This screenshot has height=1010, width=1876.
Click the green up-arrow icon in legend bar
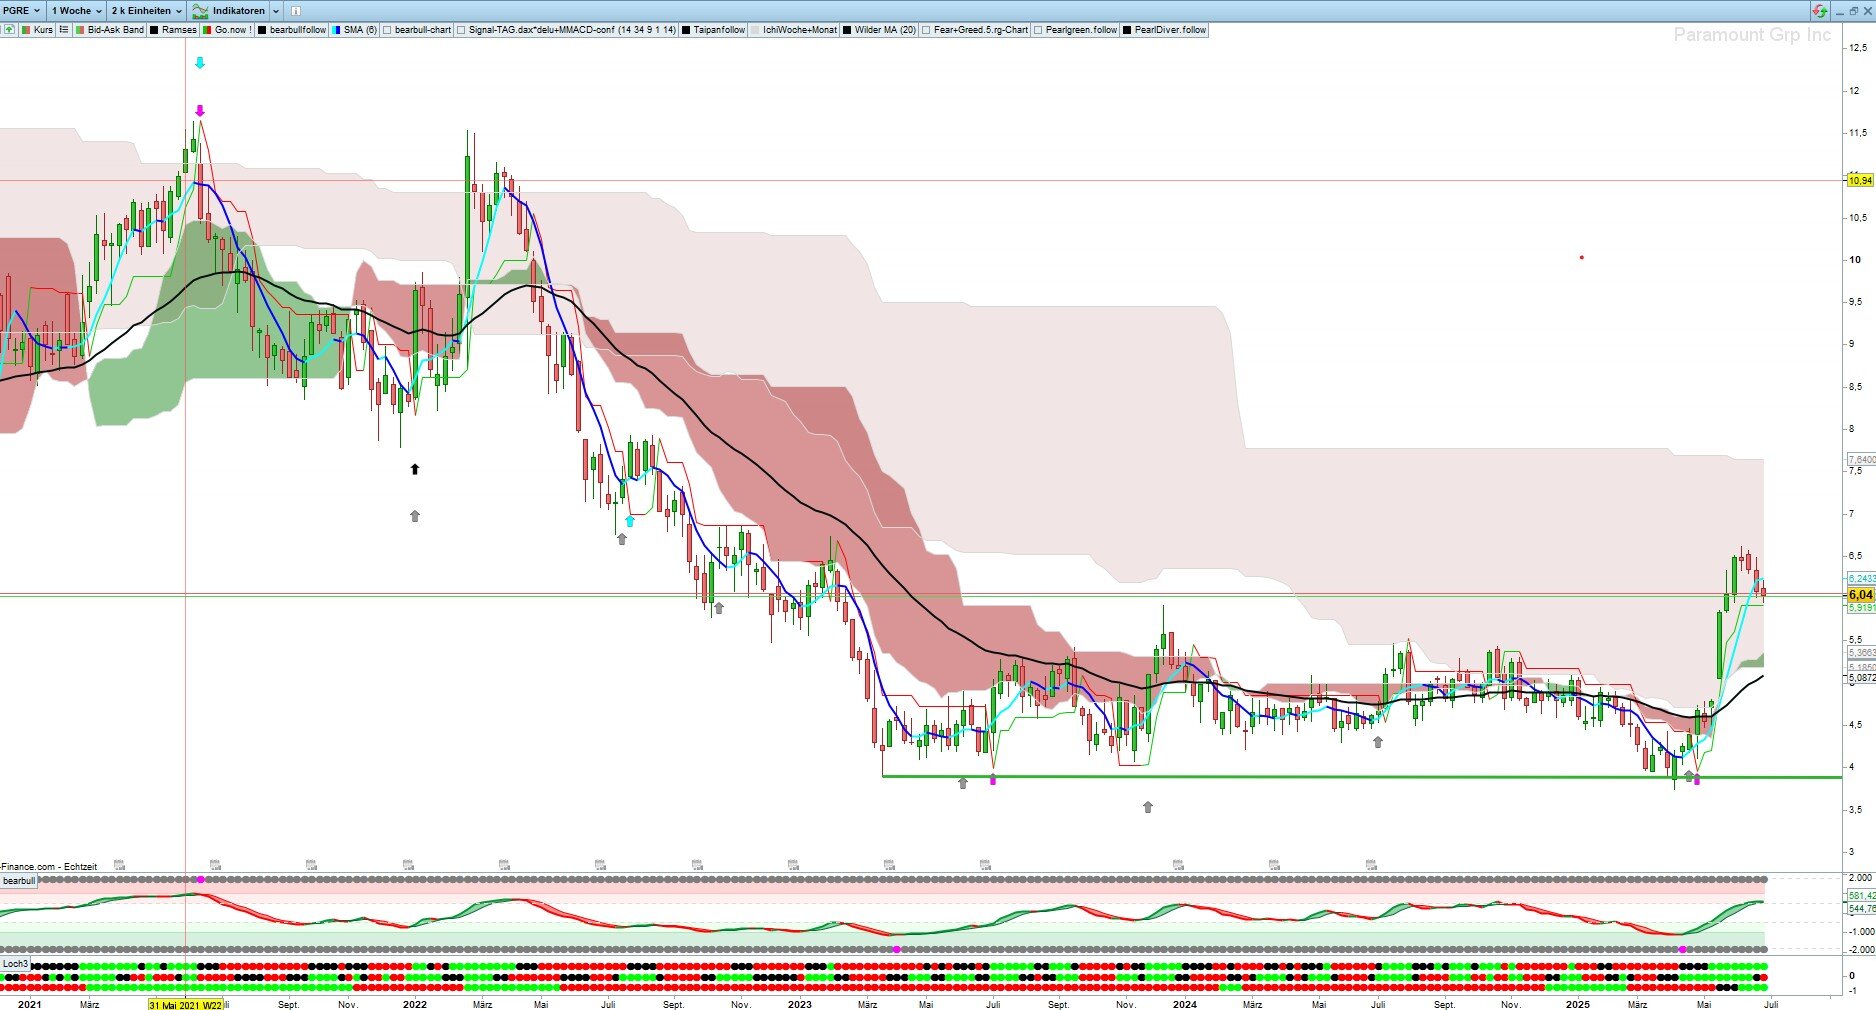9,30
